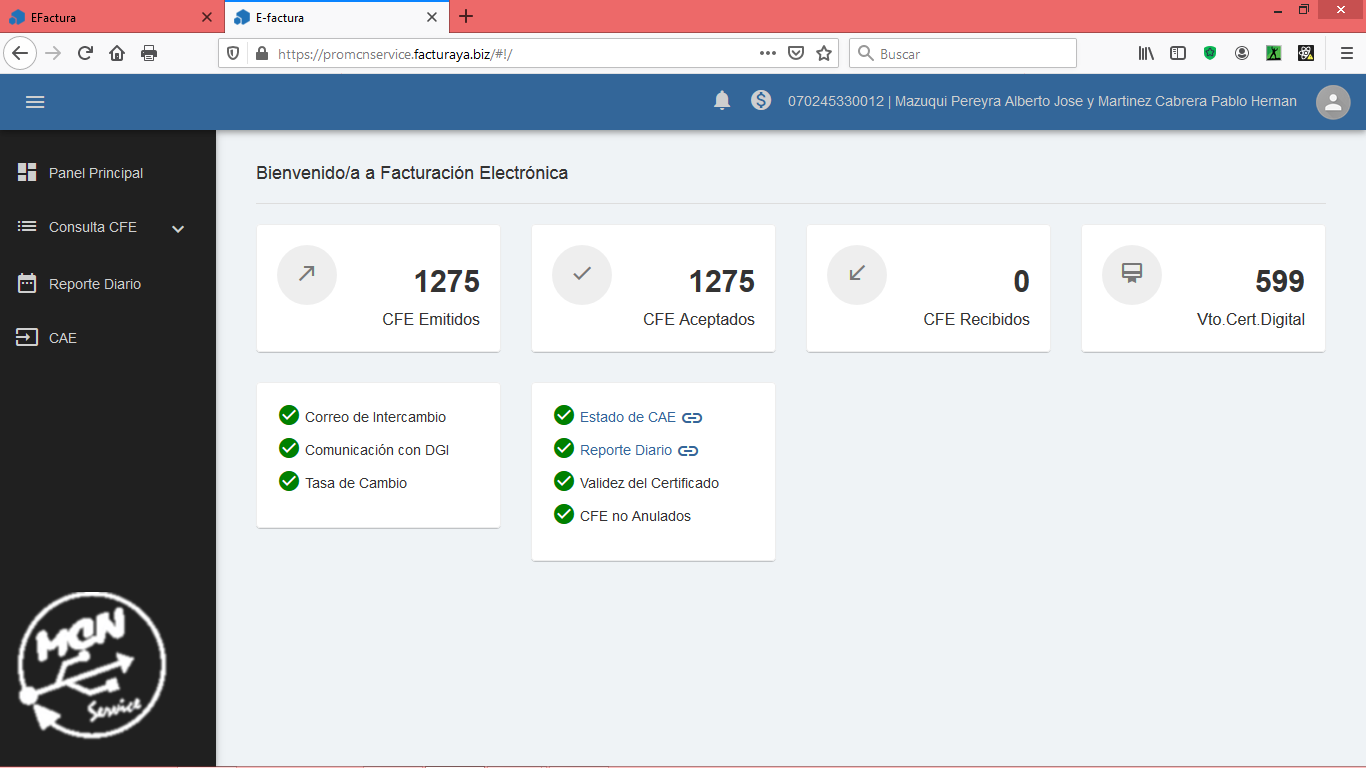
Task: Click the green check beside CFE no Anulados
Action: click(x=564, y=515)
